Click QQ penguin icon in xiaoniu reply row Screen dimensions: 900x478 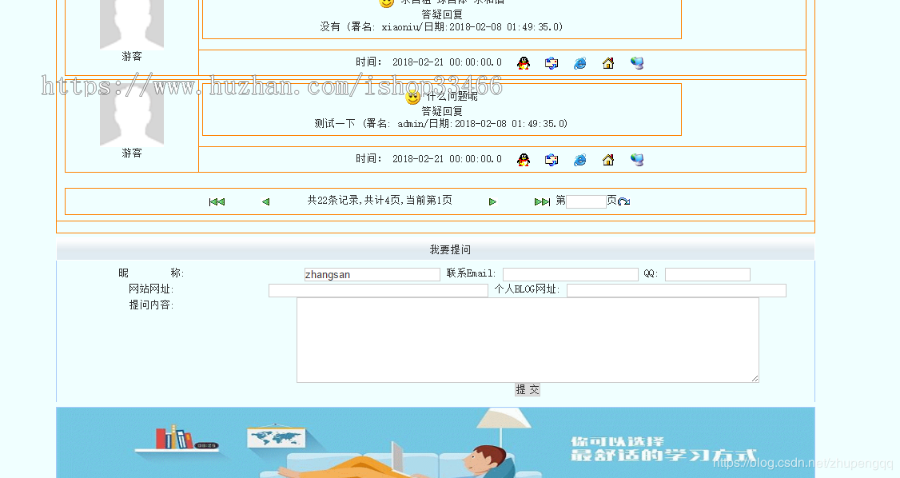point(523,63)
